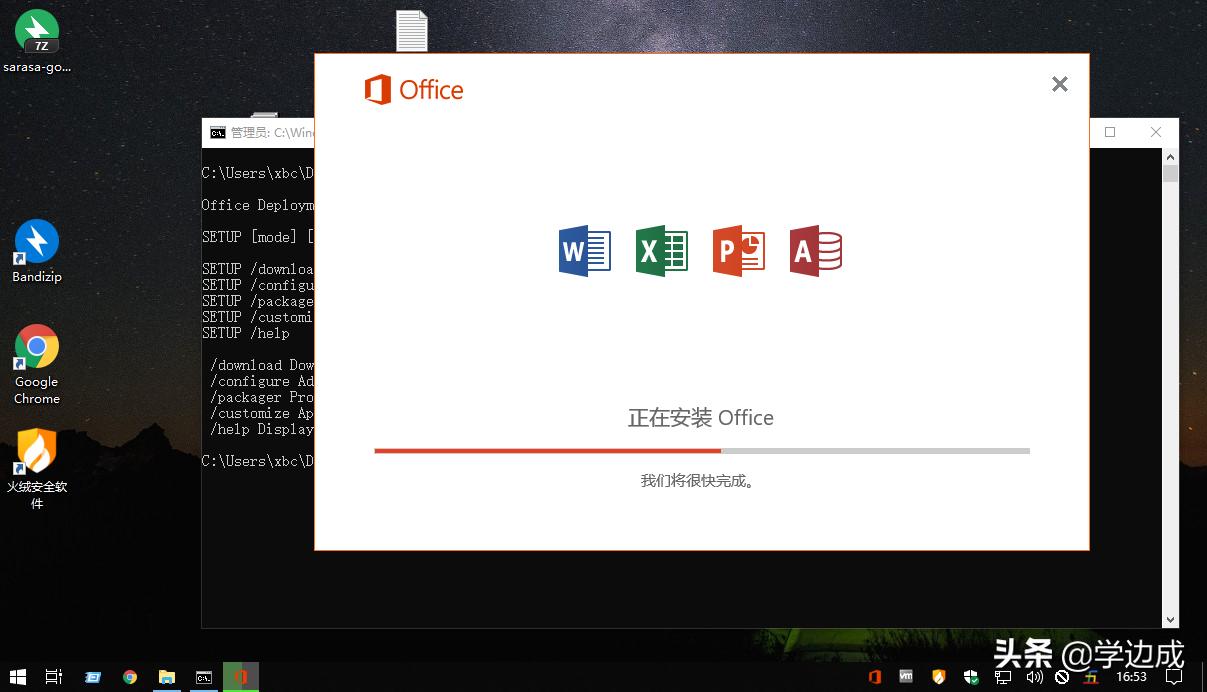Click the Word icon in the installer

584,251
